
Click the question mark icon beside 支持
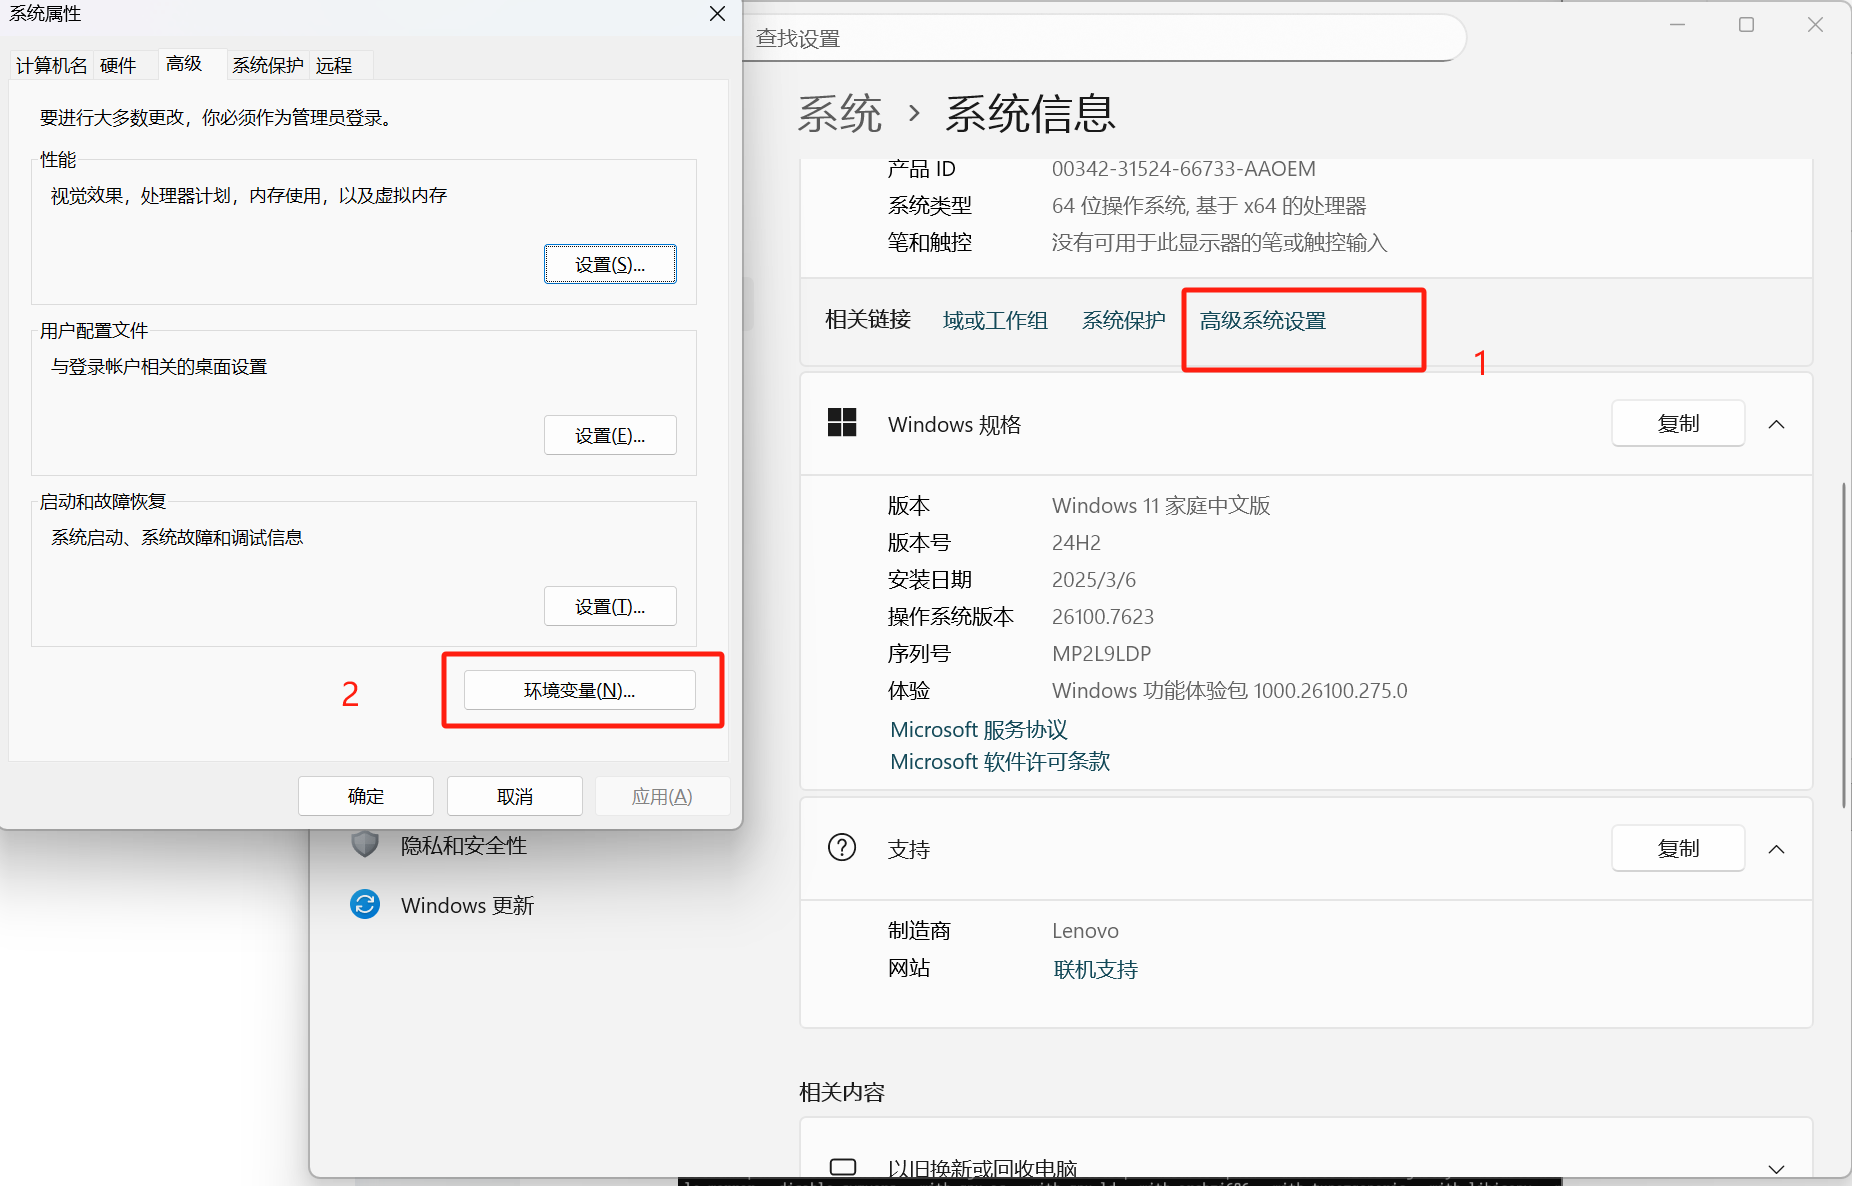842,848
